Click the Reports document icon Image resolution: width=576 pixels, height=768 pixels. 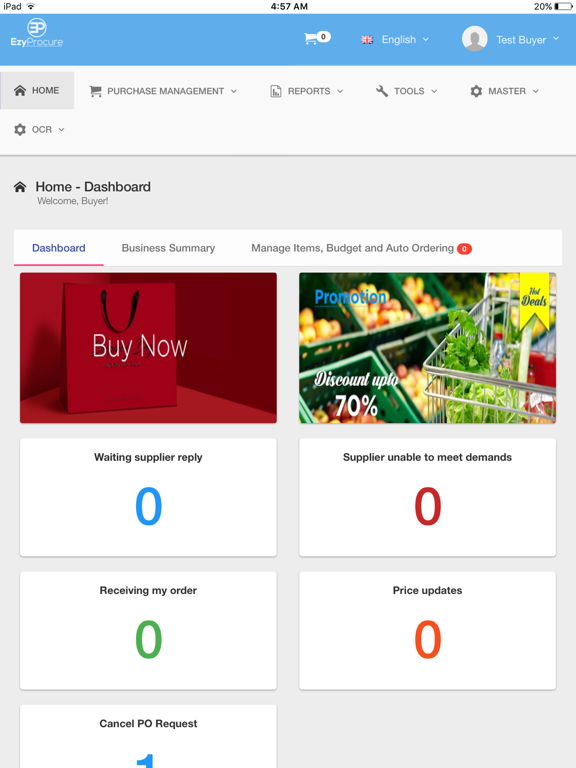(x=276, y=91)
